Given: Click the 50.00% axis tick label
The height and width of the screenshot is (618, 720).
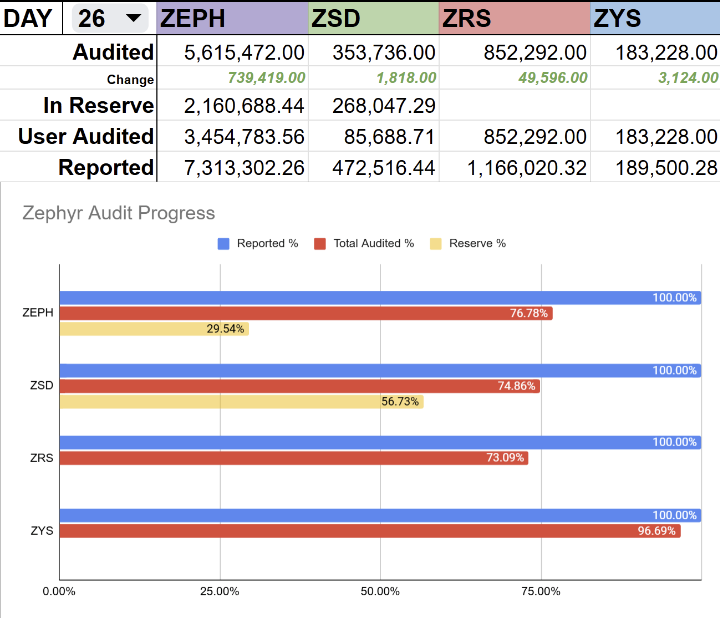Looking at the screenshot, I should (380, 591).
